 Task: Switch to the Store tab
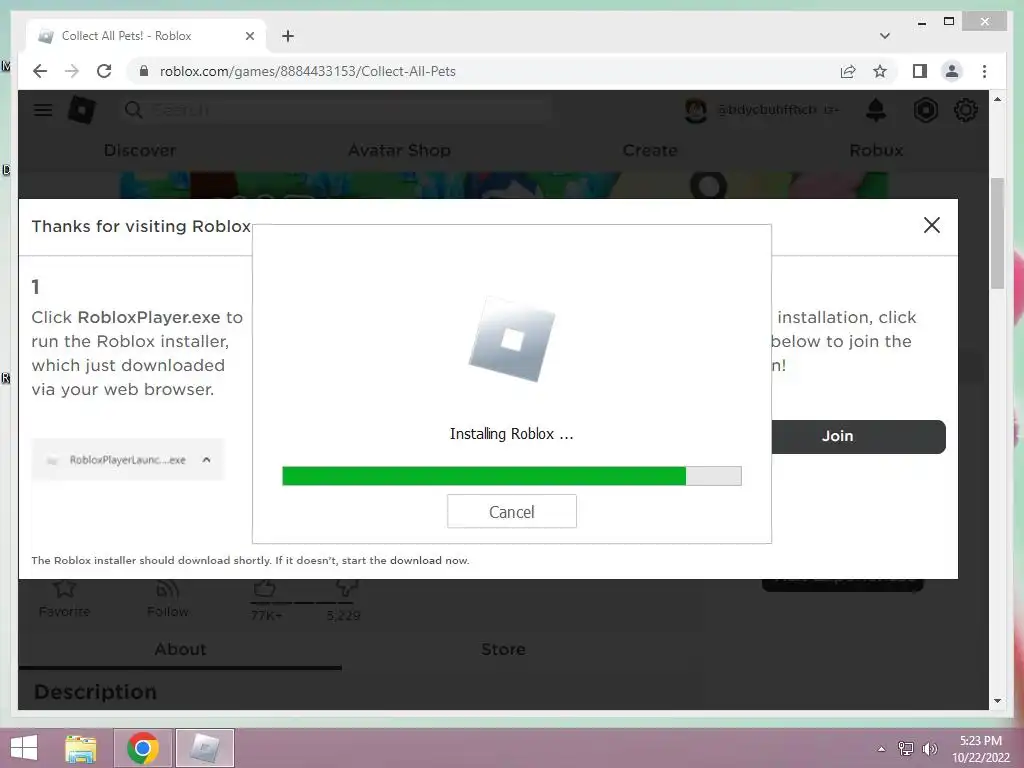[x=503, y=649]
